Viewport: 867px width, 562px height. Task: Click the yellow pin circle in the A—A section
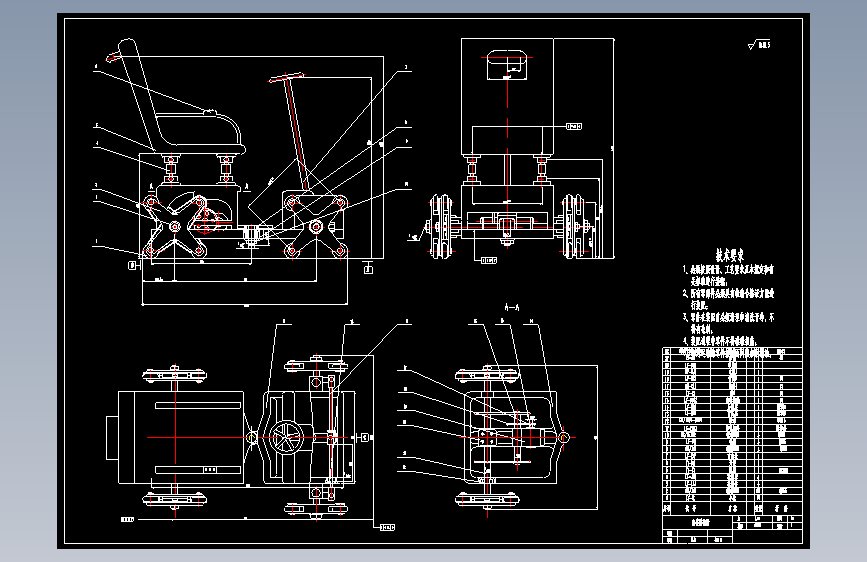coord(563,438)
